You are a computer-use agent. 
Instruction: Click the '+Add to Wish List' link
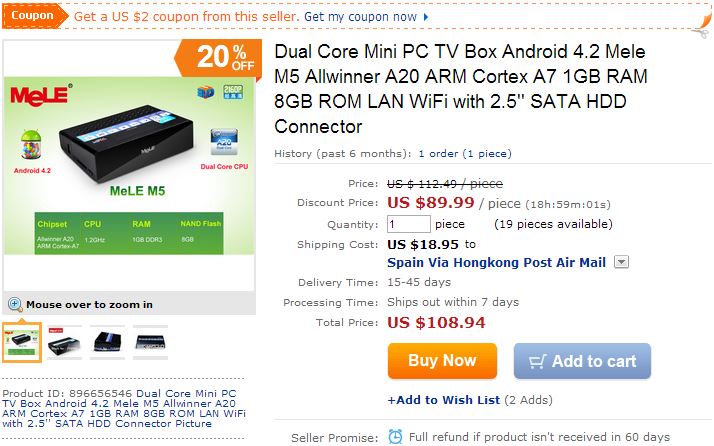pos(443,400)
